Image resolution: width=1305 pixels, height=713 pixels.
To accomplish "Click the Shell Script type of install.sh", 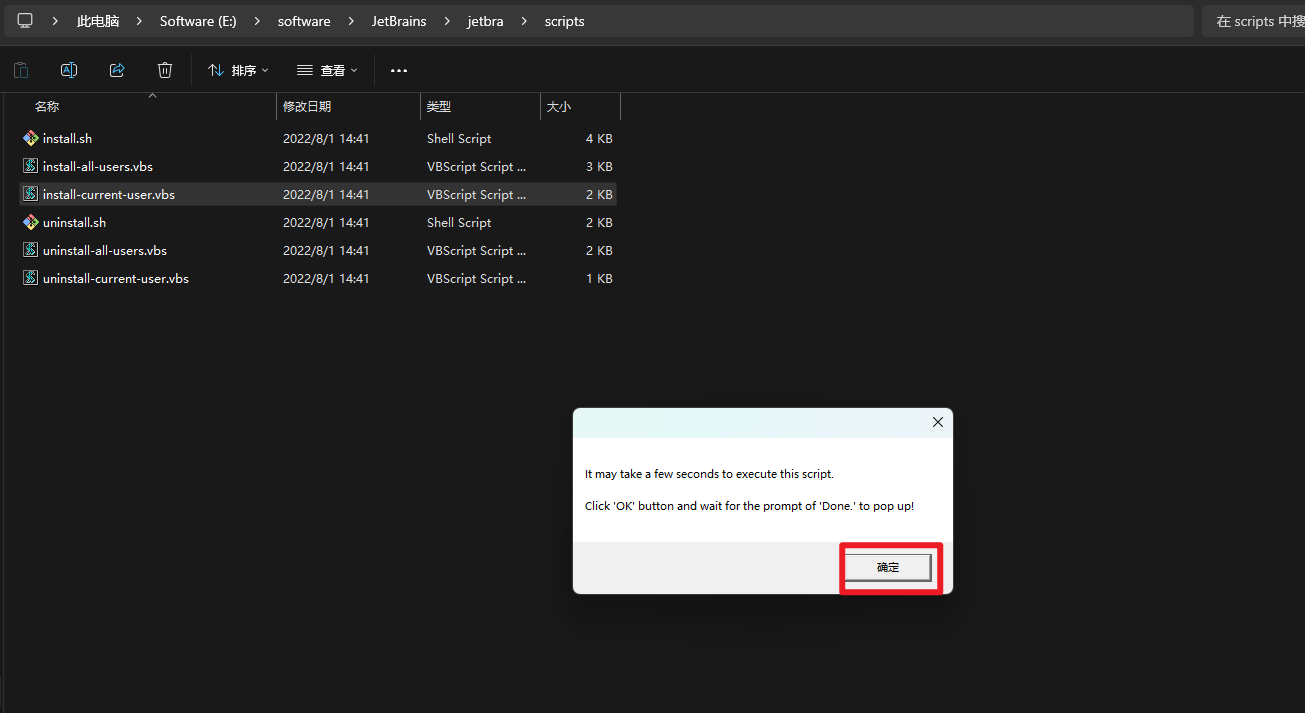I will [459, 139].
